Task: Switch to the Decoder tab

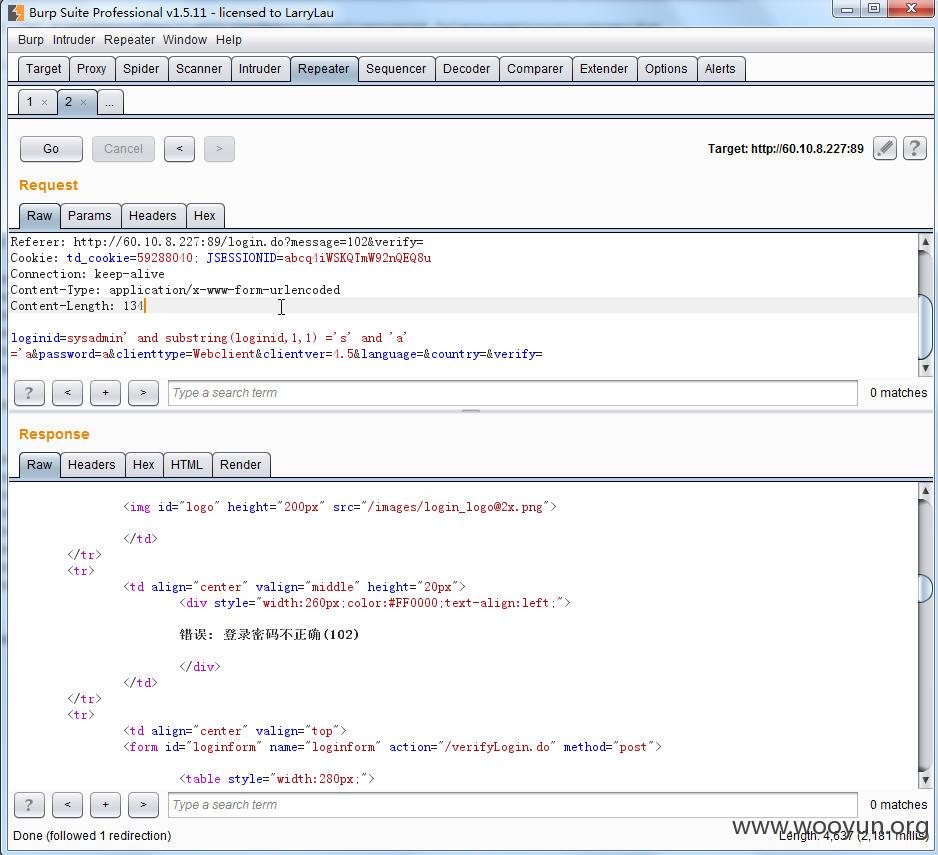Action: 467,69
